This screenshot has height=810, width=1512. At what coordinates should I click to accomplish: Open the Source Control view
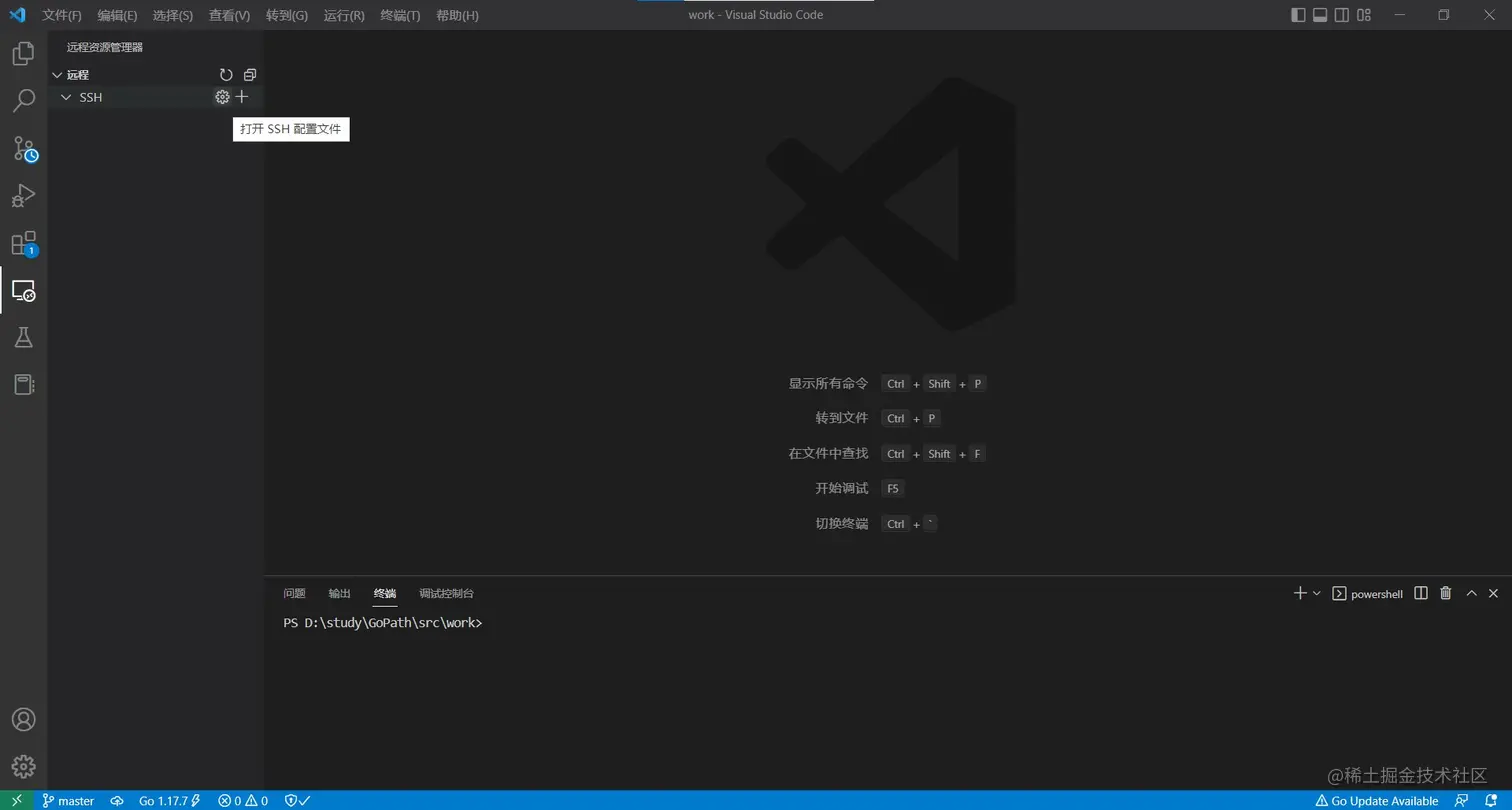point(24,149)
